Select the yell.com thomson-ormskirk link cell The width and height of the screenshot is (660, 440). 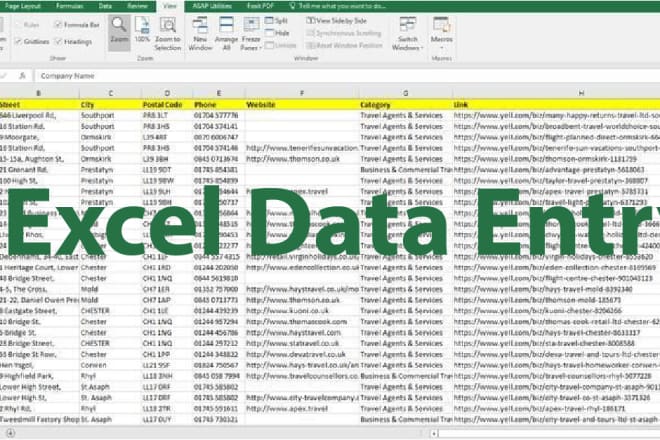click(x=556, y=159)
